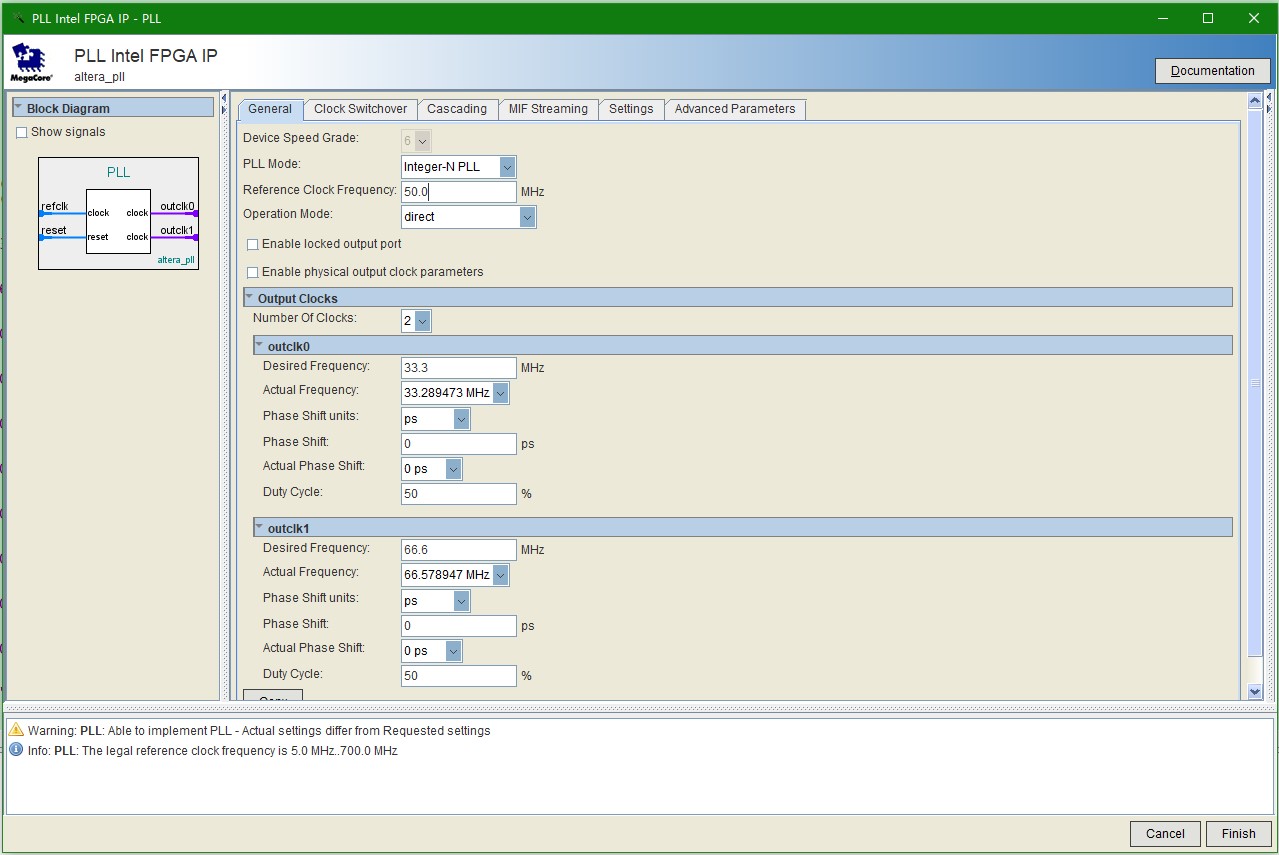Switch to MIF Streaming tab

(x=548, y=109)
